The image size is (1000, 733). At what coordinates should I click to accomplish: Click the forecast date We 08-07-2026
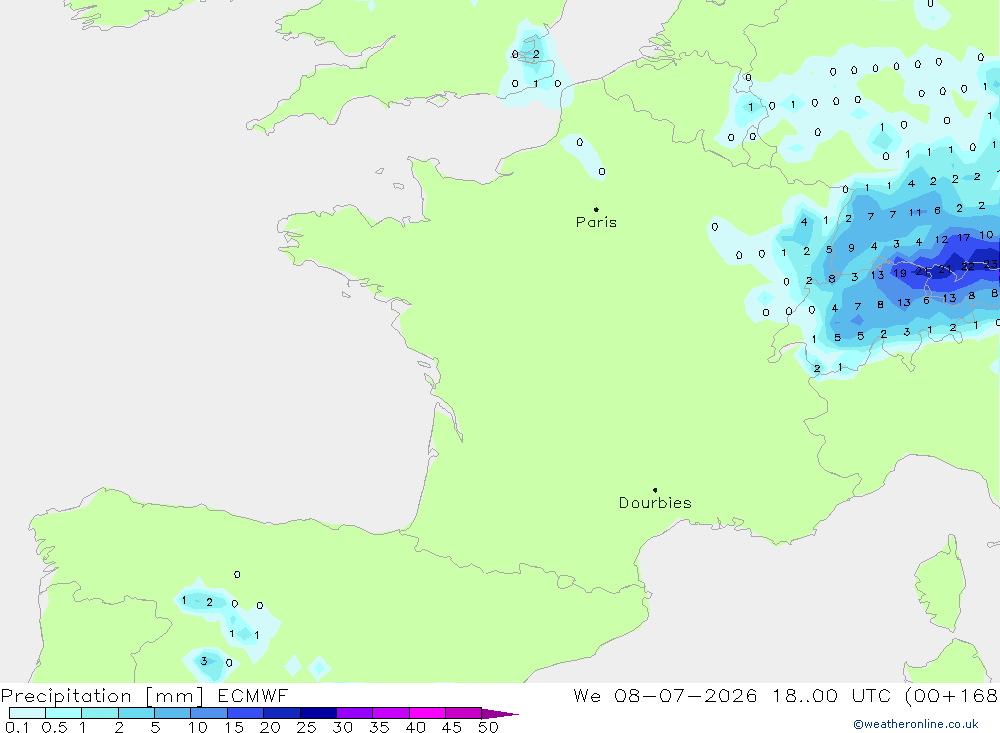pyautogui.click(x=665, y=695)
